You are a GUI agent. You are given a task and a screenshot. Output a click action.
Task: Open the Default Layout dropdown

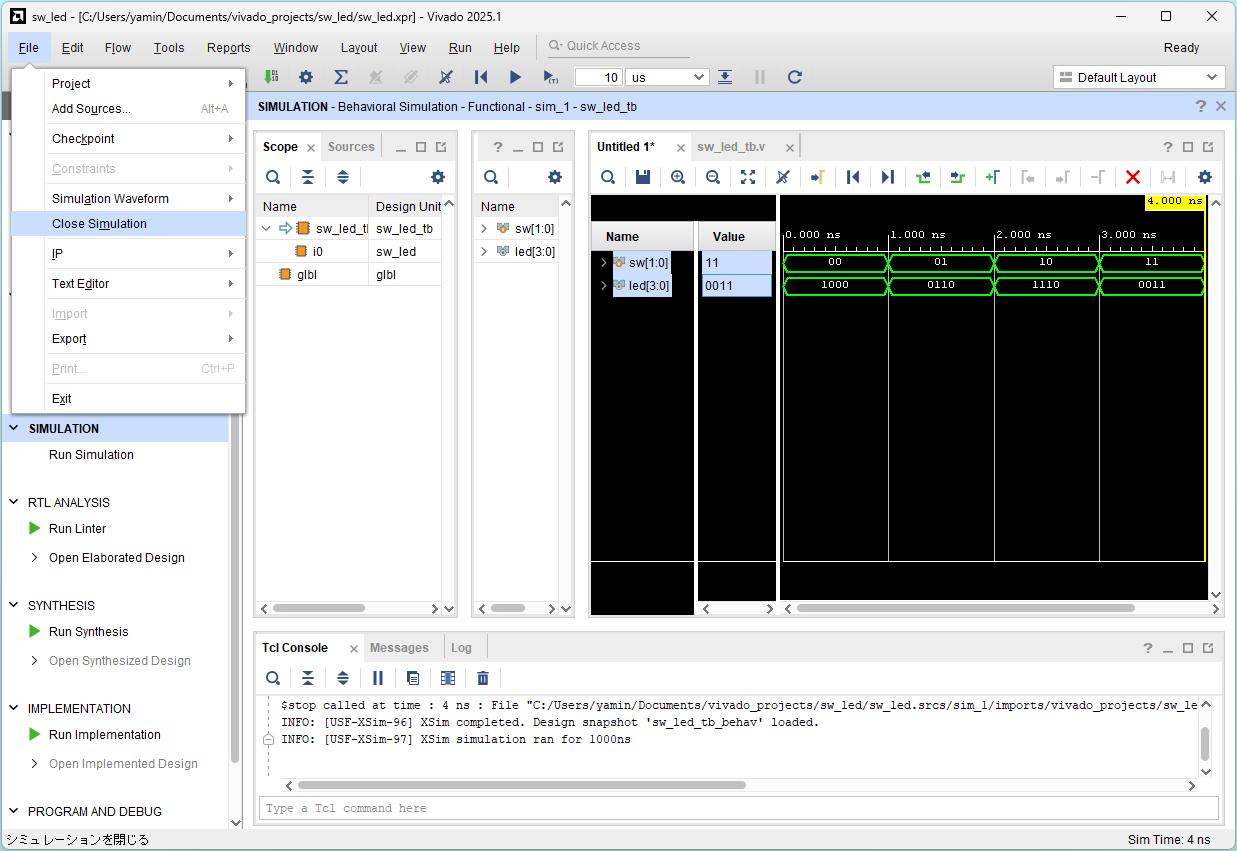[1138, 77]
